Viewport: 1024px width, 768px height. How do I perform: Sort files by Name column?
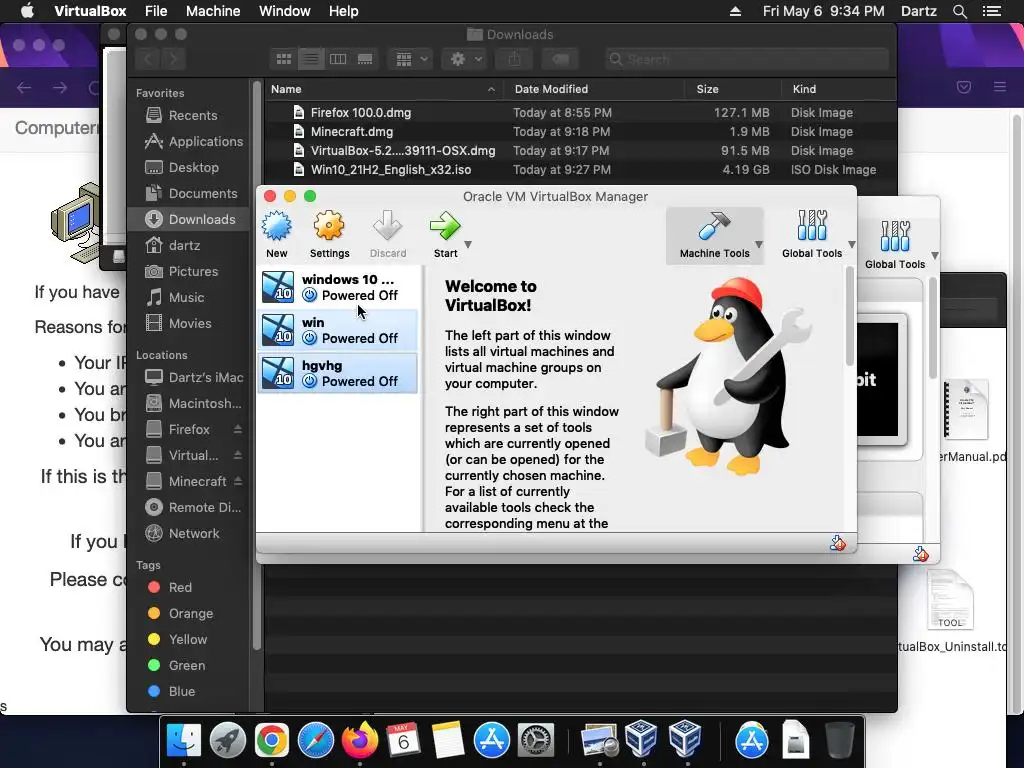[383, 89]
